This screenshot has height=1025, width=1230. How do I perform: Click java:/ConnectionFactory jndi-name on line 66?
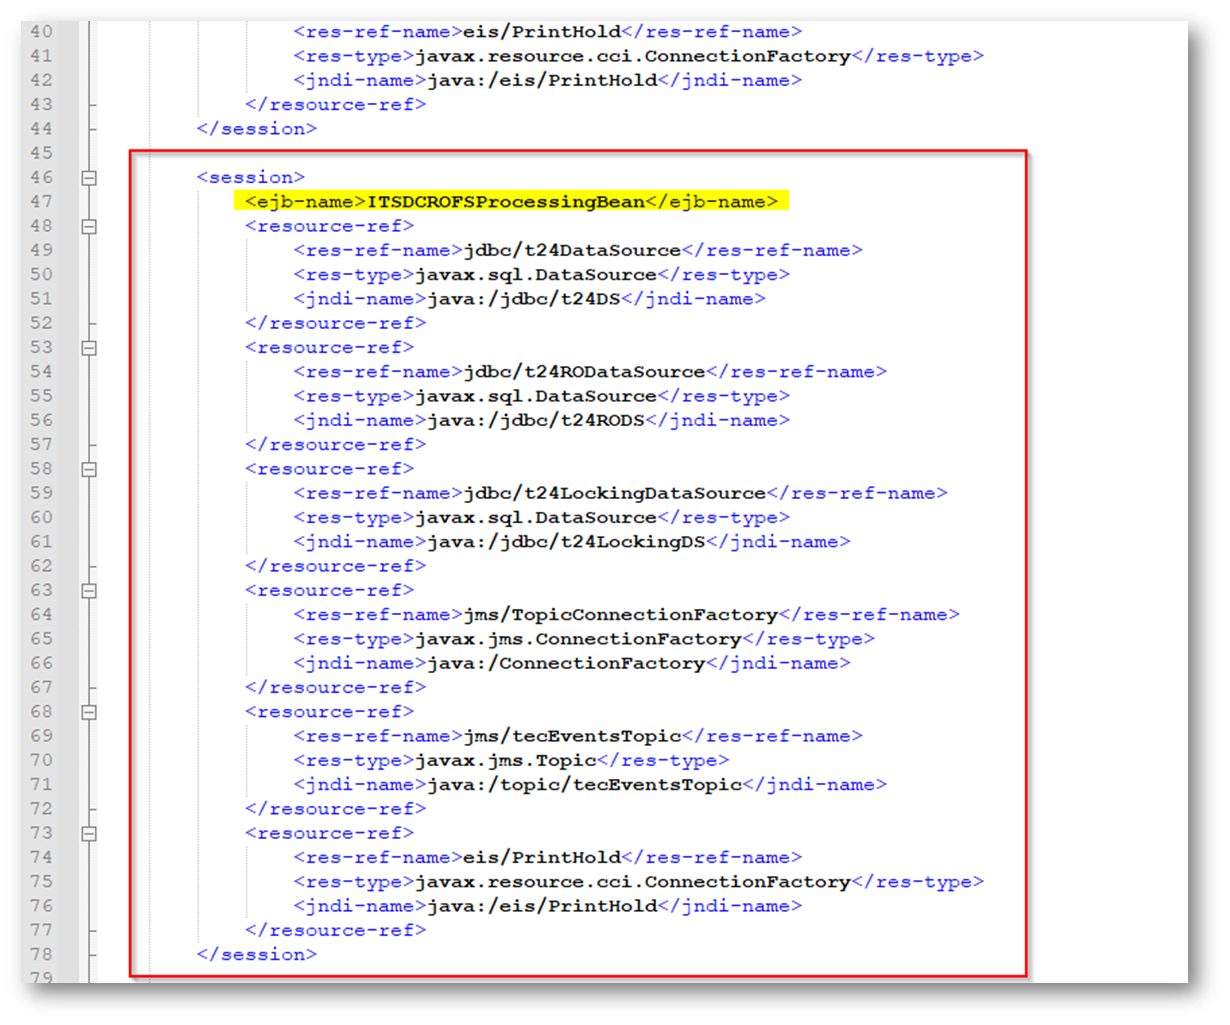(566, 664)
